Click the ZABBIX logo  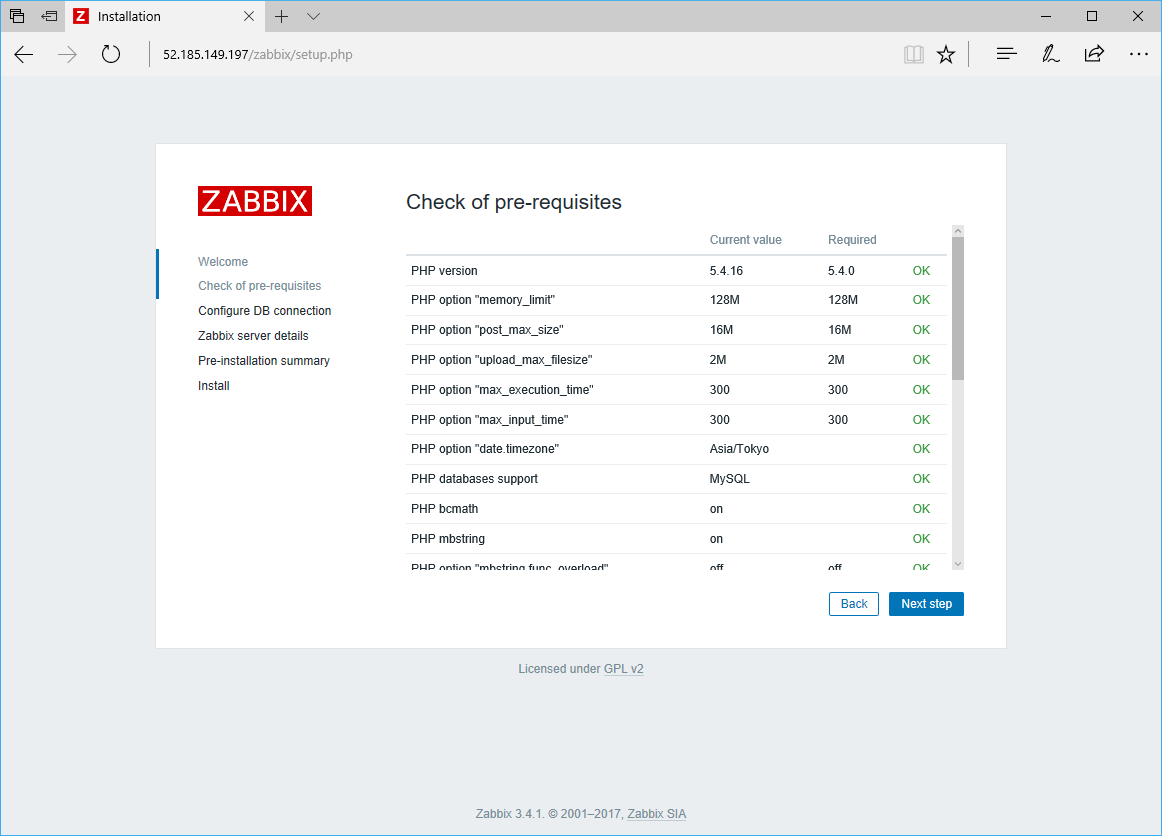click(255, 200)
